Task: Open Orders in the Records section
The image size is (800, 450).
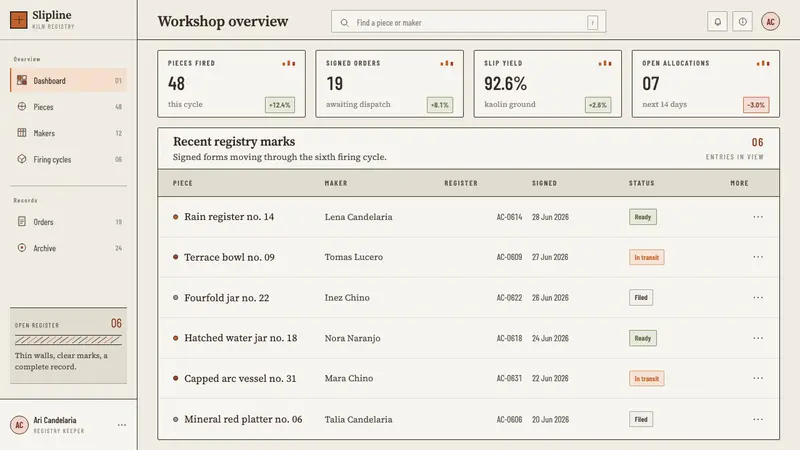Action: [x=68, y=222]
